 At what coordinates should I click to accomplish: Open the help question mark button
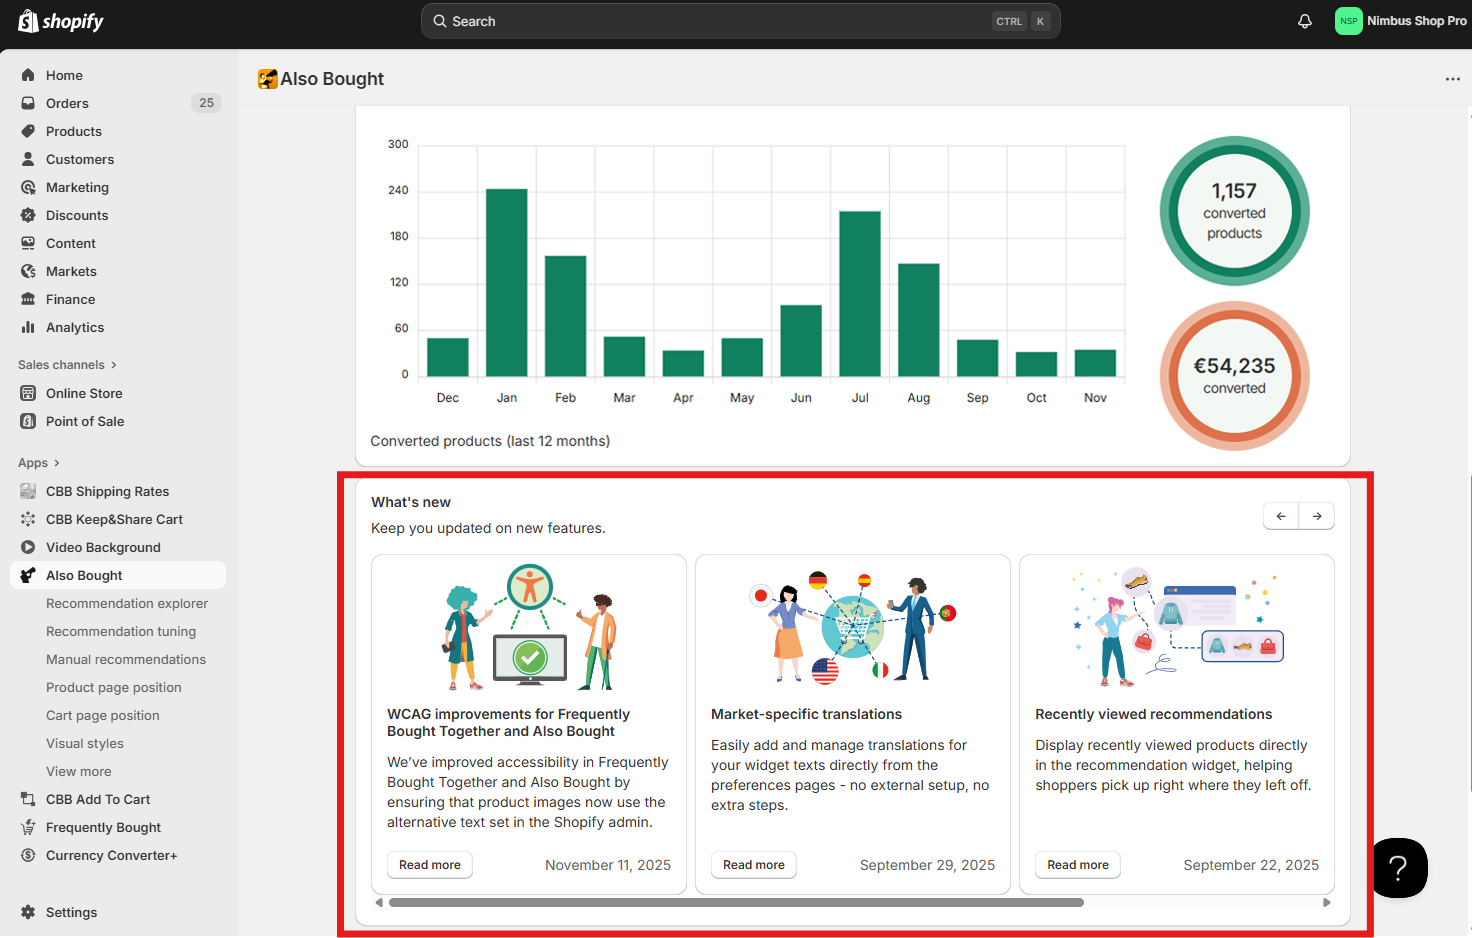pos(1399,868)
